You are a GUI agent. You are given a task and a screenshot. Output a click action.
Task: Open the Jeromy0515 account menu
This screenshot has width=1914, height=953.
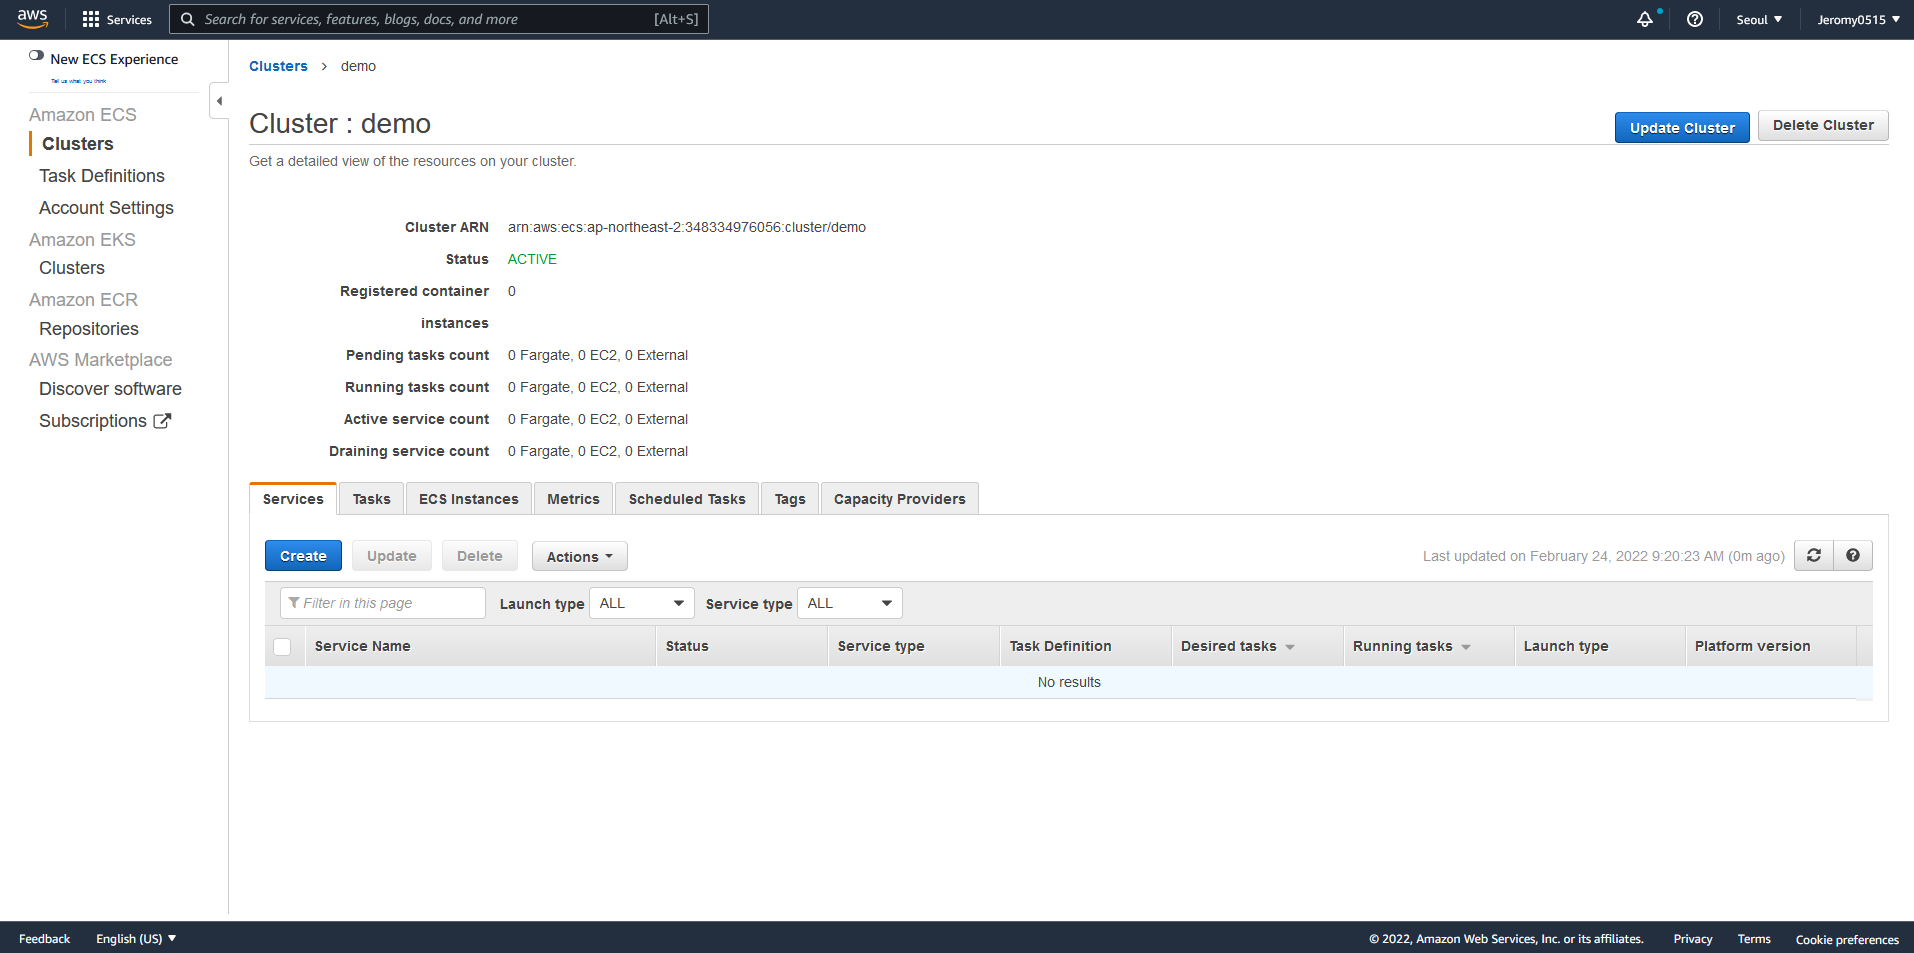pos(1858,19)
